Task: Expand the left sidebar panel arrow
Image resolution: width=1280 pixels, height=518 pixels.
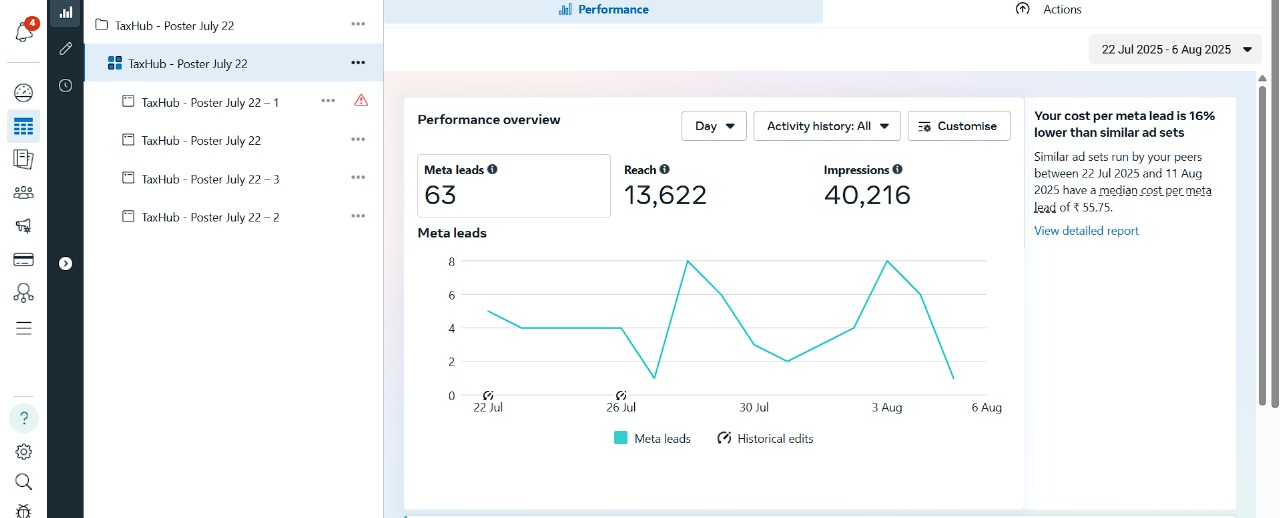Action: pyautogui.click(x=66, y=263)
